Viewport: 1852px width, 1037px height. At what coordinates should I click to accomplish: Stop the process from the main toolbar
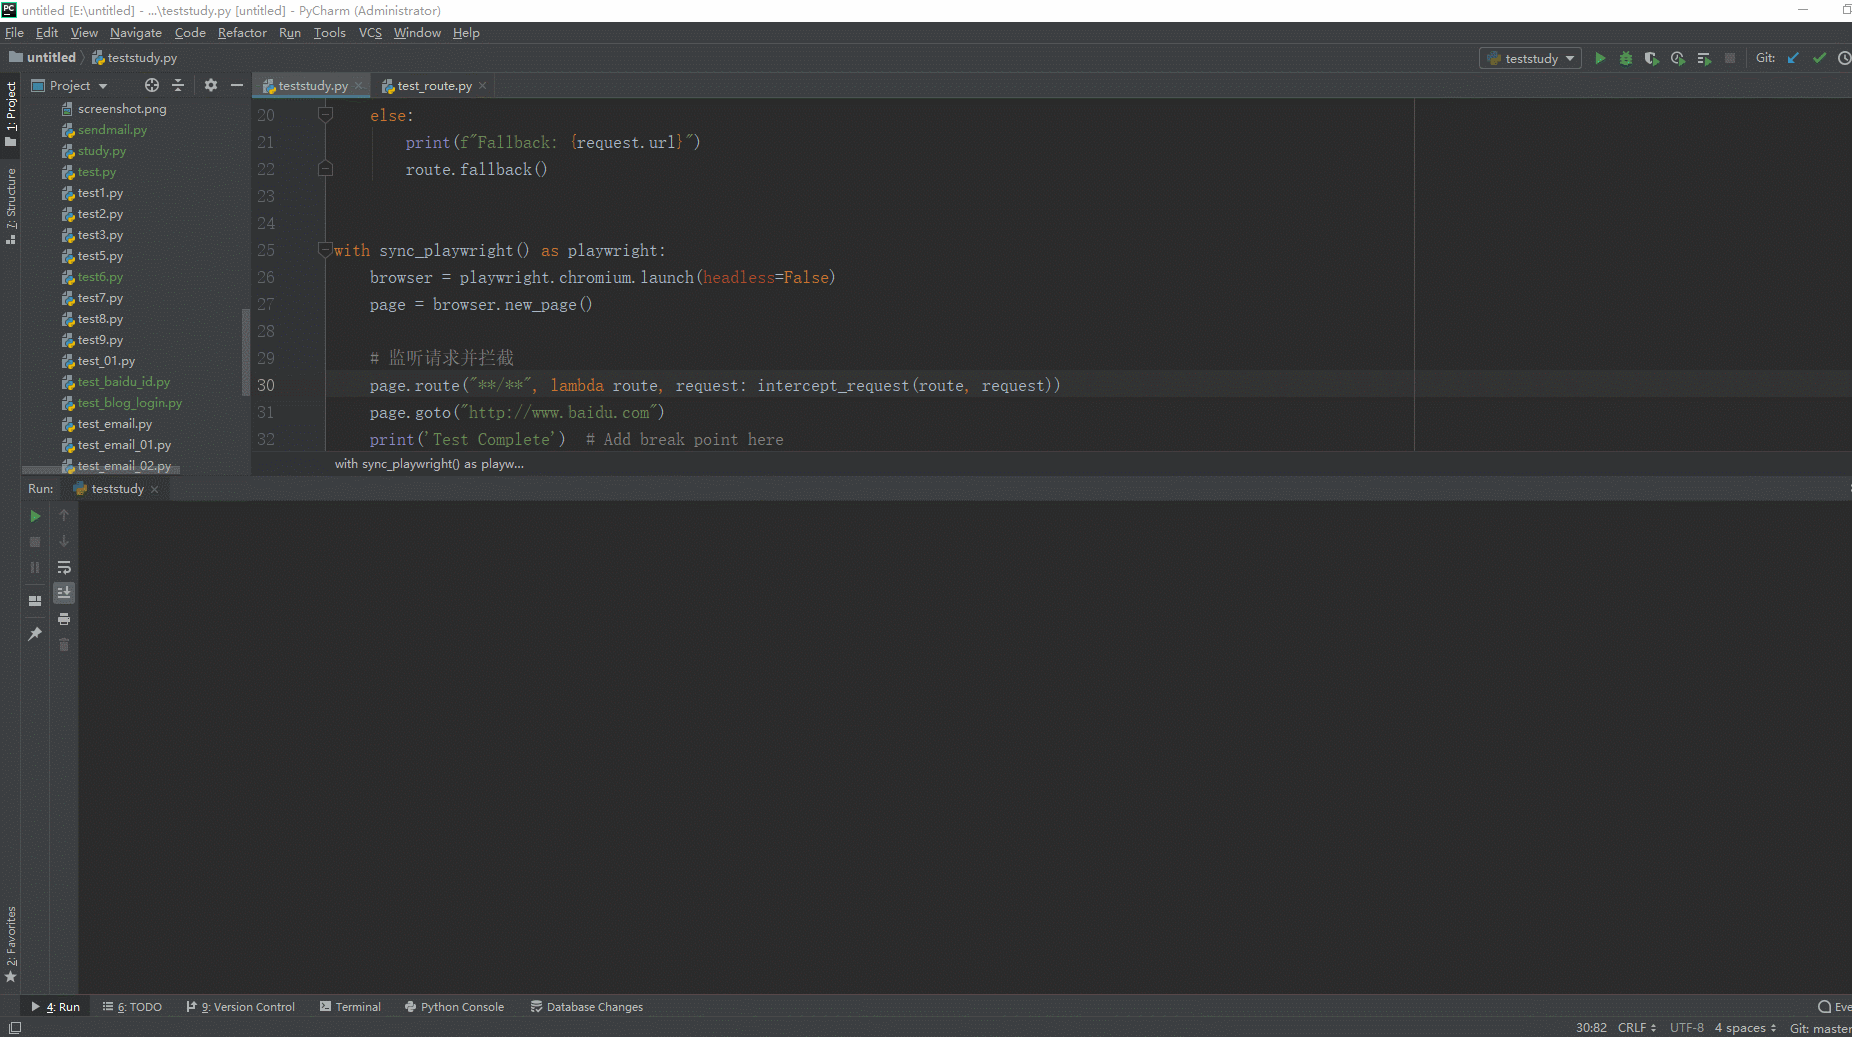point(1730,58)
